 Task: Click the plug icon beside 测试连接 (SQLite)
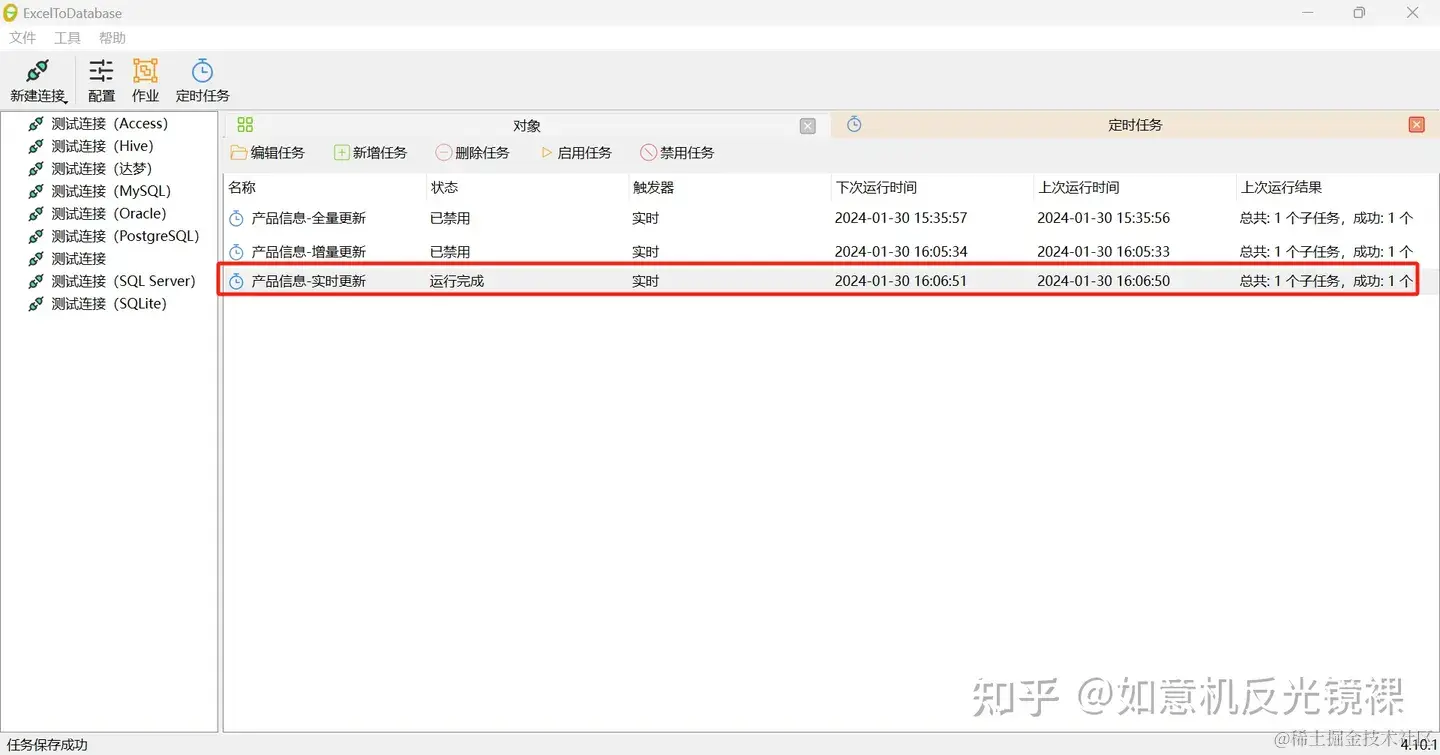pyautogui.click(x=36, y=304)
